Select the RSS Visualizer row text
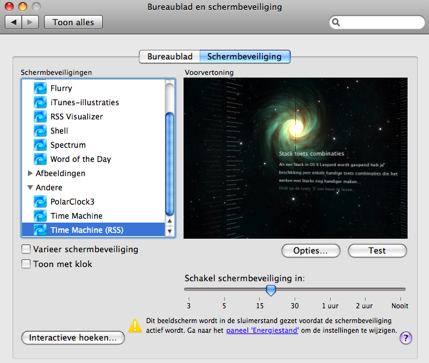The width and height of the screenshot is (429, 363). (77, 117)
